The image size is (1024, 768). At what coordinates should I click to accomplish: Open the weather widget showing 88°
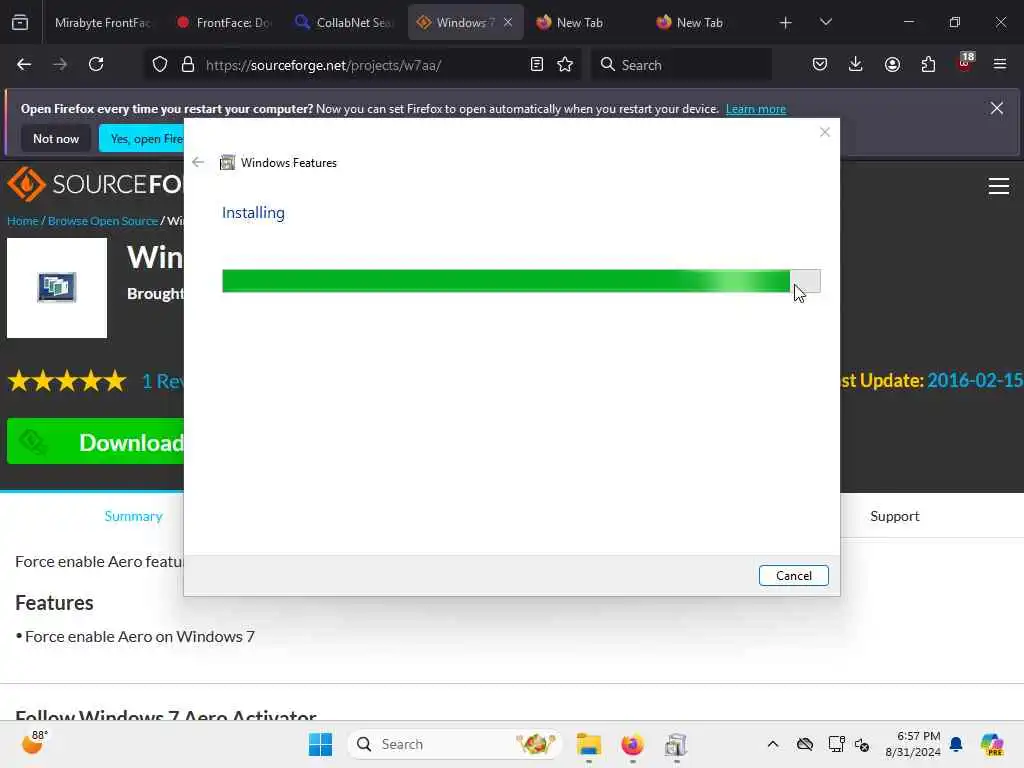(35, 743)
